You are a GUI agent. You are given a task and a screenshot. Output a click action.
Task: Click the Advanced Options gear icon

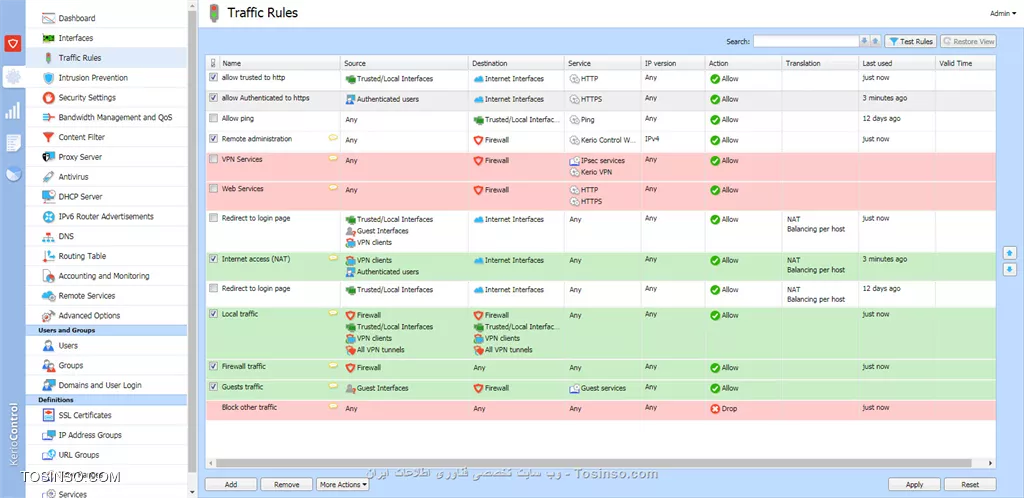click(48, 315)
